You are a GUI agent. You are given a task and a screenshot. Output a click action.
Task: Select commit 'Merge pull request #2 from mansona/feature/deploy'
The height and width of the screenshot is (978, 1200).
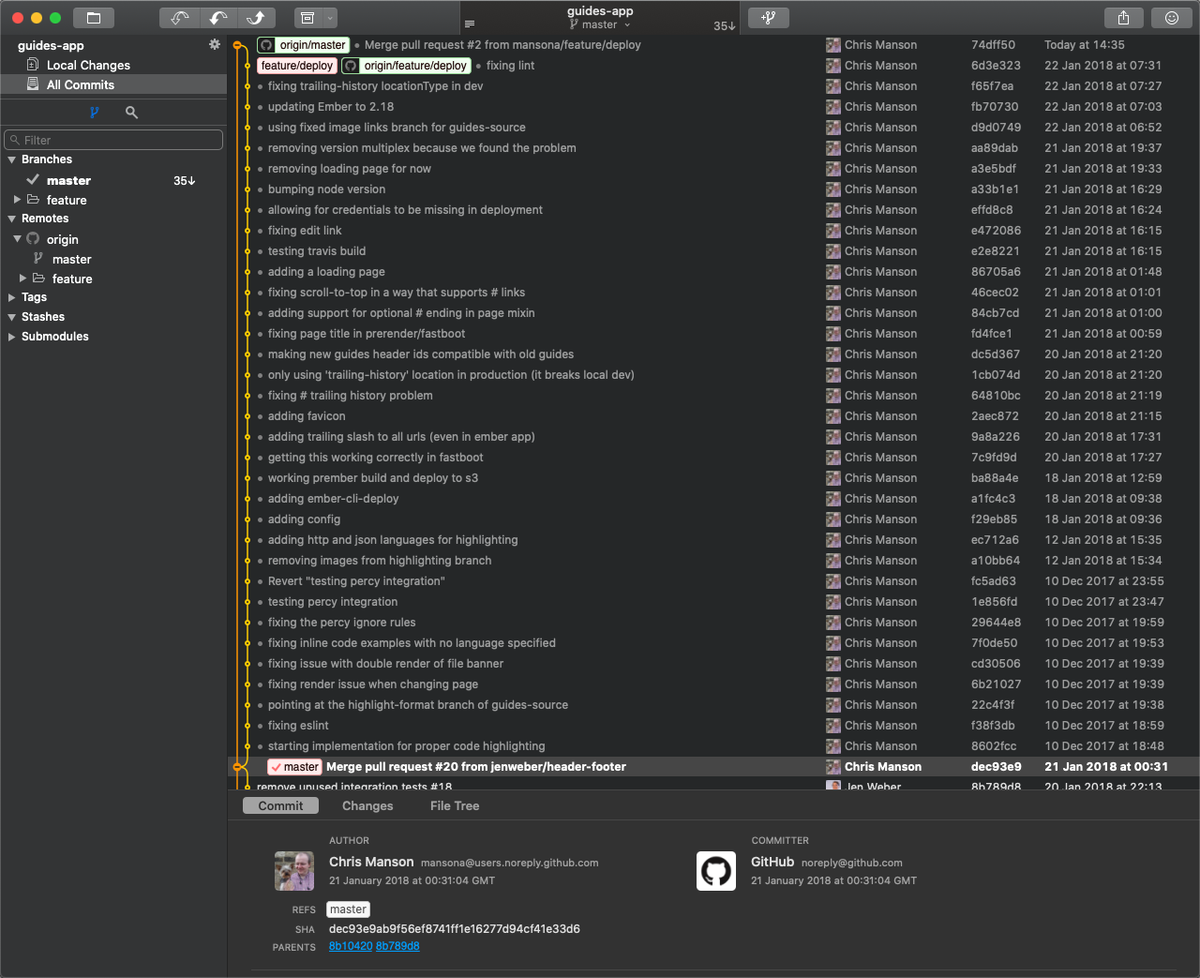tap(503, 45)
